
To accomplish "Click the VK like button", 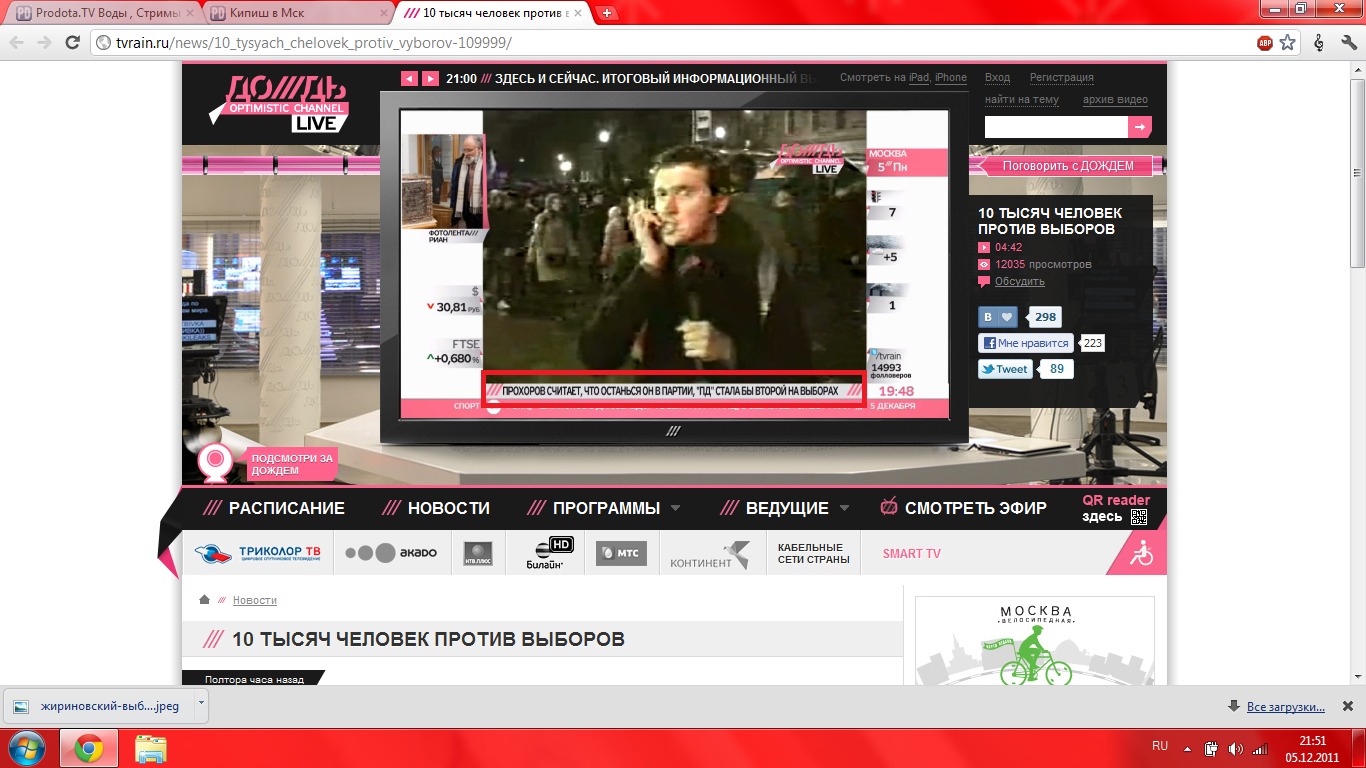I will pyautogui.click(x=997, y=317).
